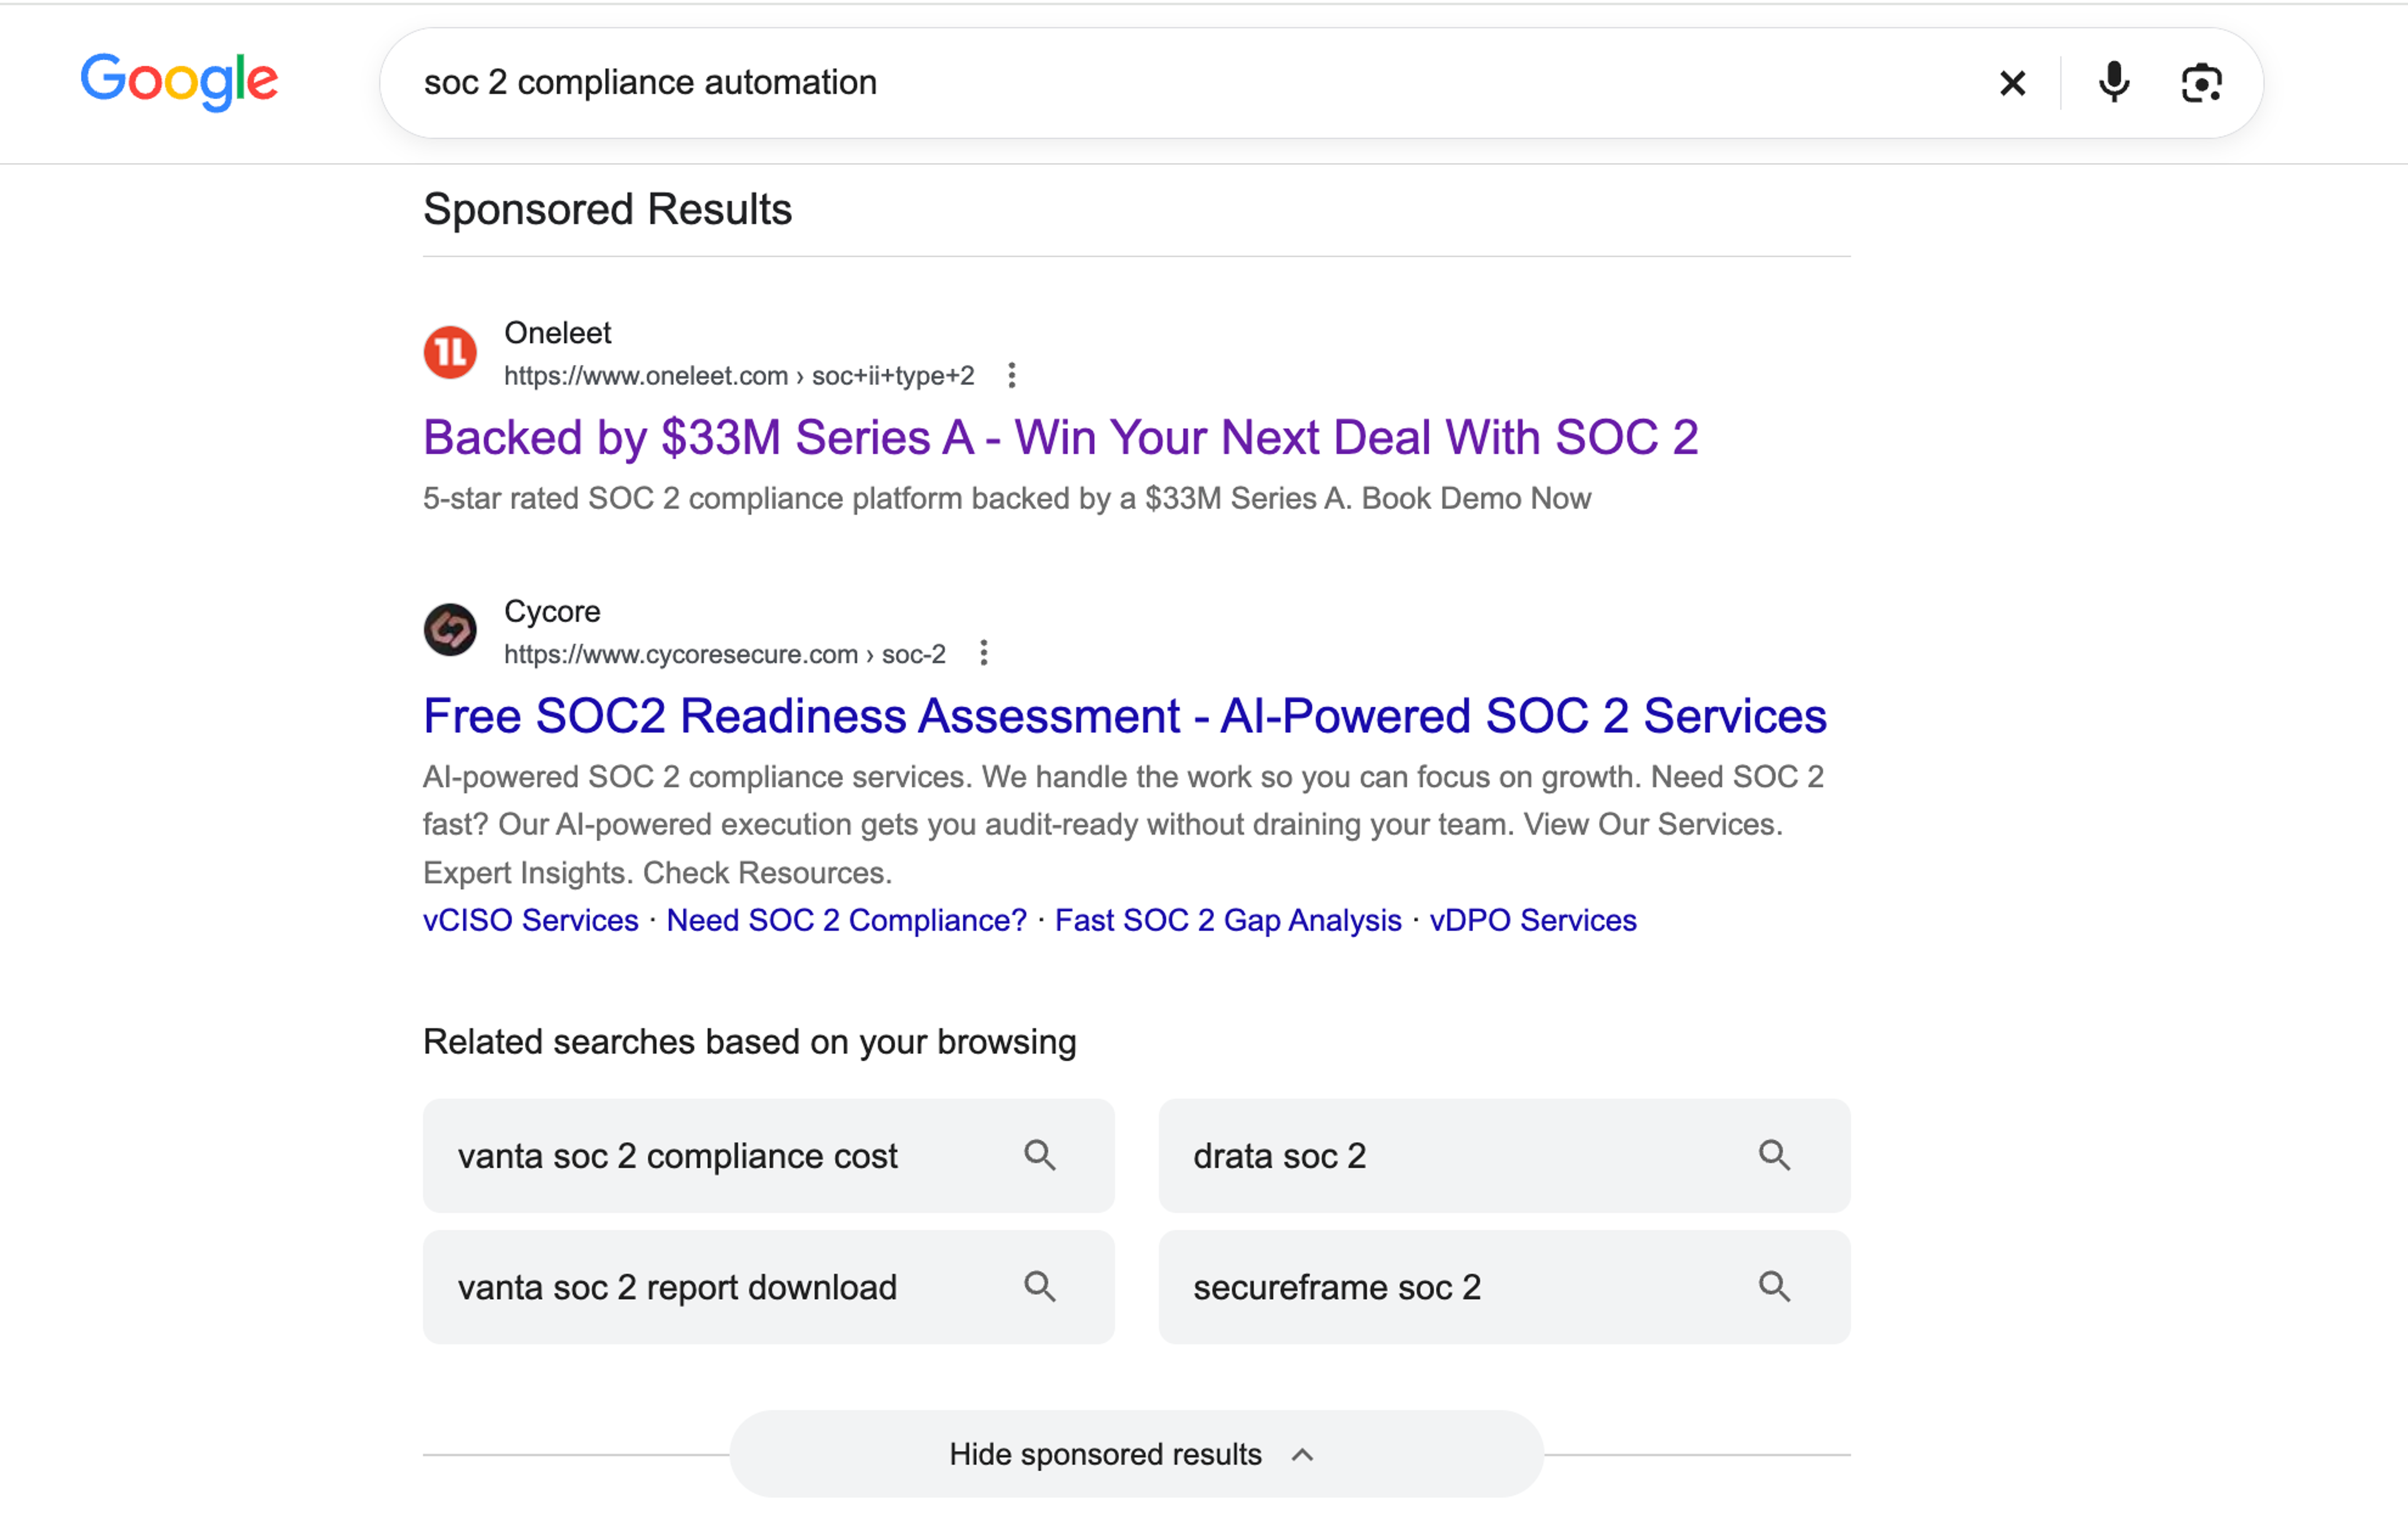Open search by image camera icon
This screenshot has height=1535, width=2408.
tap(2201, 83)
